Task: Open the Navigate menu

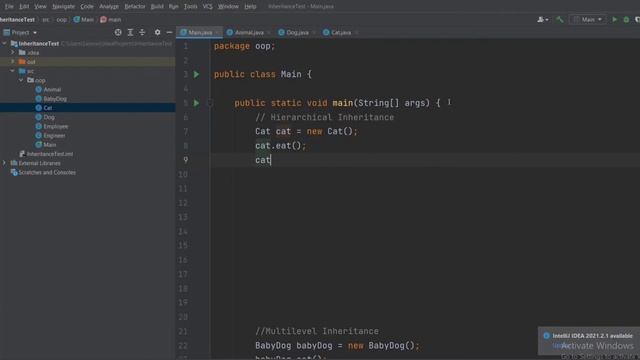Action: pos(63,7)
